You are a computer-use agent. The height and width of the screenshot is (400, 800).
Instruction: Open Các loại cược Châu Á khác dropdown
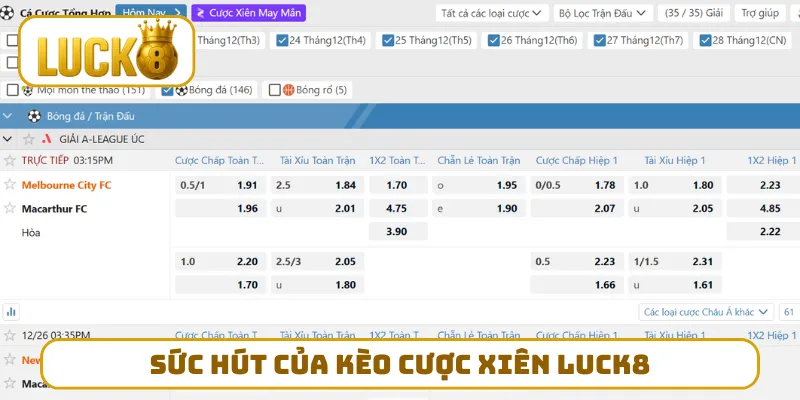[x=706, y=312]
